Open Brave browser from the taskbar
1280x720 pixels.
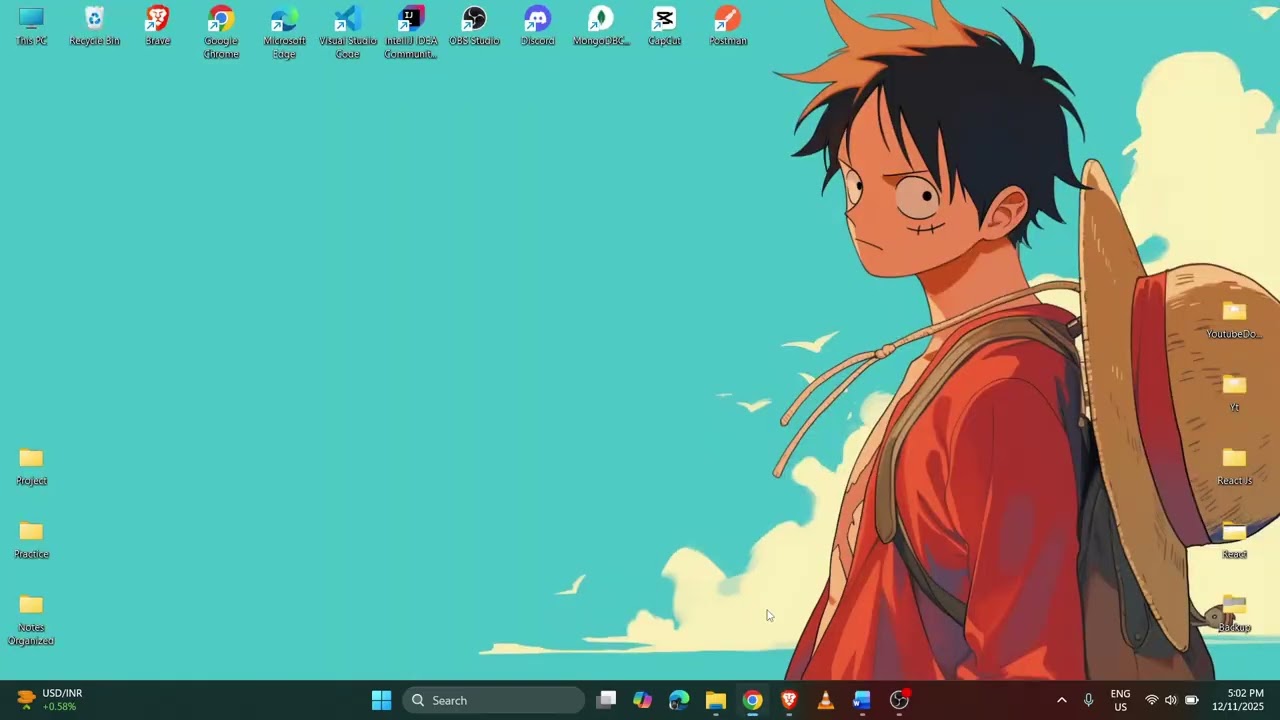(x=789, y=700)
